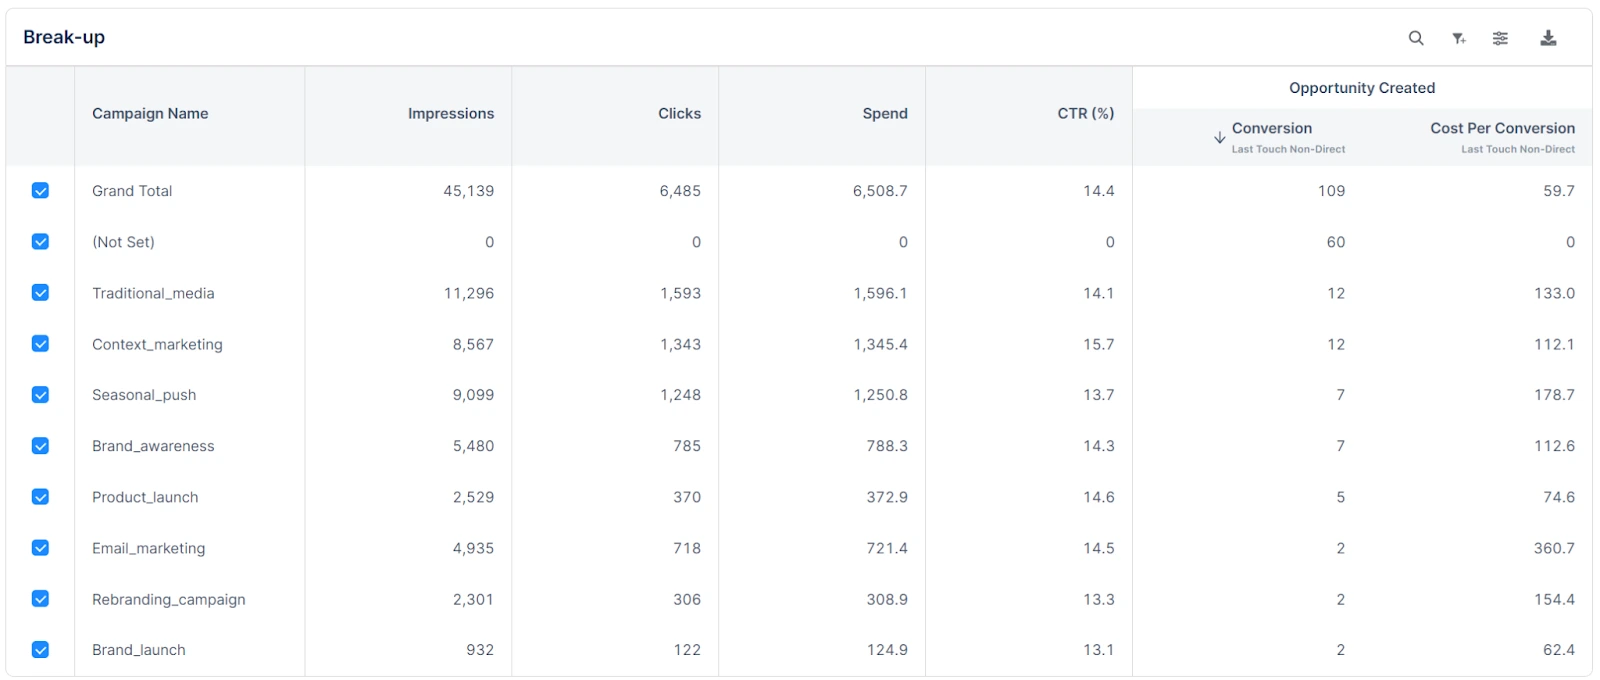The width and height of the screenshot is (1600, 680).
Task: Add a new filter using funnel icon
Action: tap(1459, 37)
